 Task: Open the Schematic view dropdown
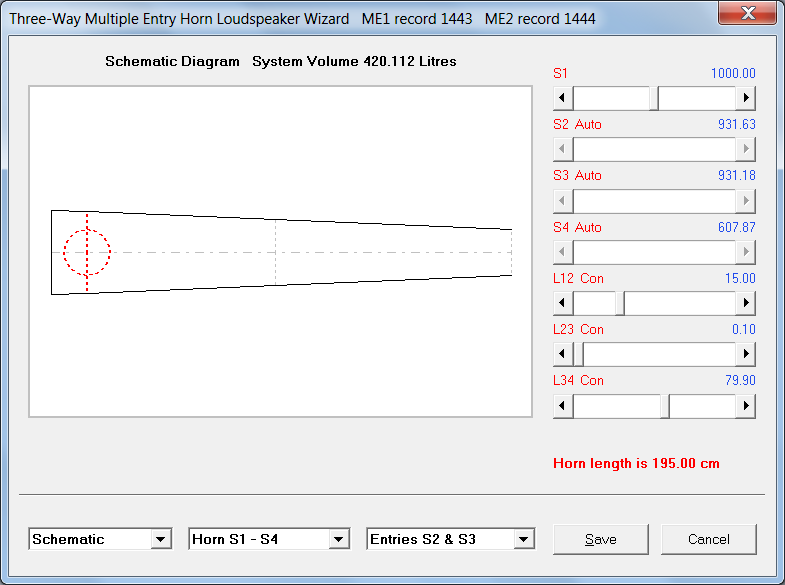coord(160,539)
